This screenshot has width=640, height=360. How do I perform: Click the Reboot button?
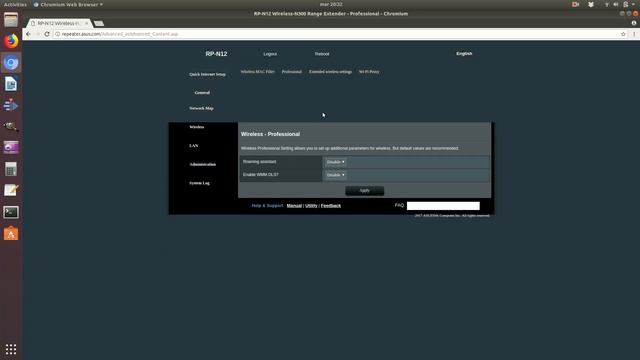[322, 54]
